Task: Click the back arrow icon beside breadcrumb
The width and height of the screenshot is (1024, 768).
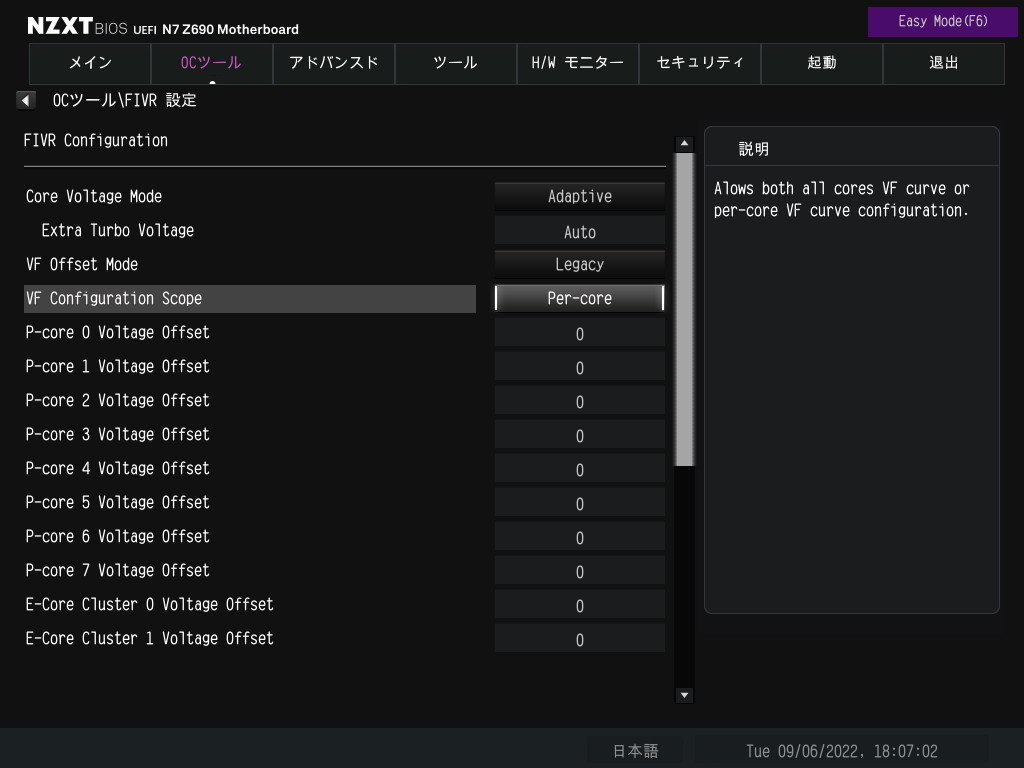Action: pos(26,100)
